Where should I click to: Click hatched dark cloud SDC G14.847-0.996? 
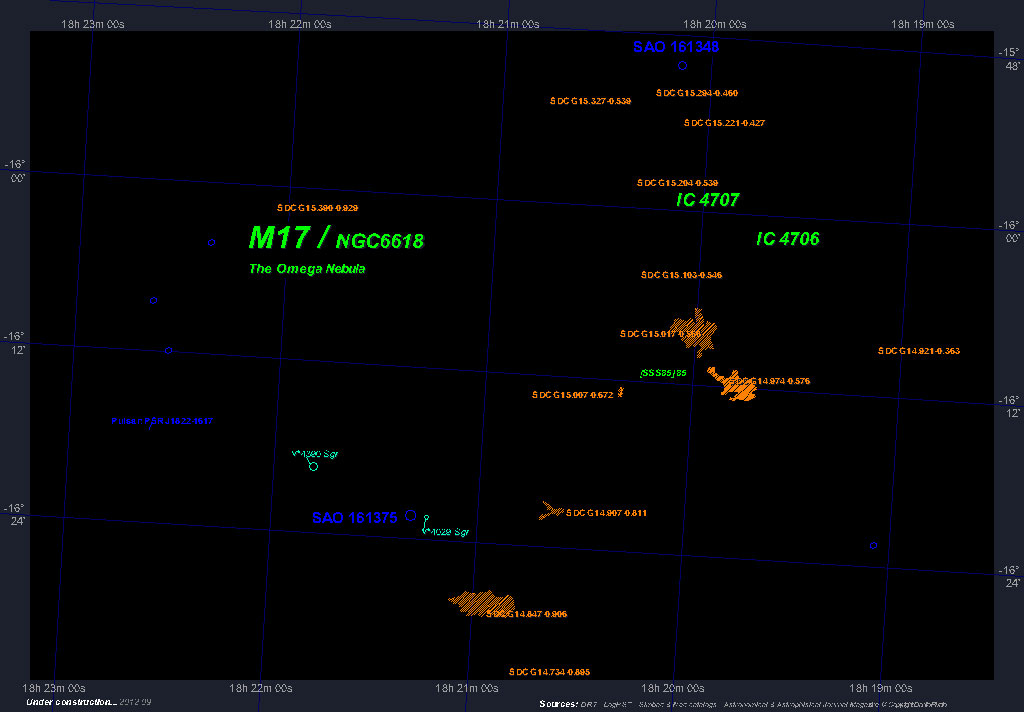[480, 602]
